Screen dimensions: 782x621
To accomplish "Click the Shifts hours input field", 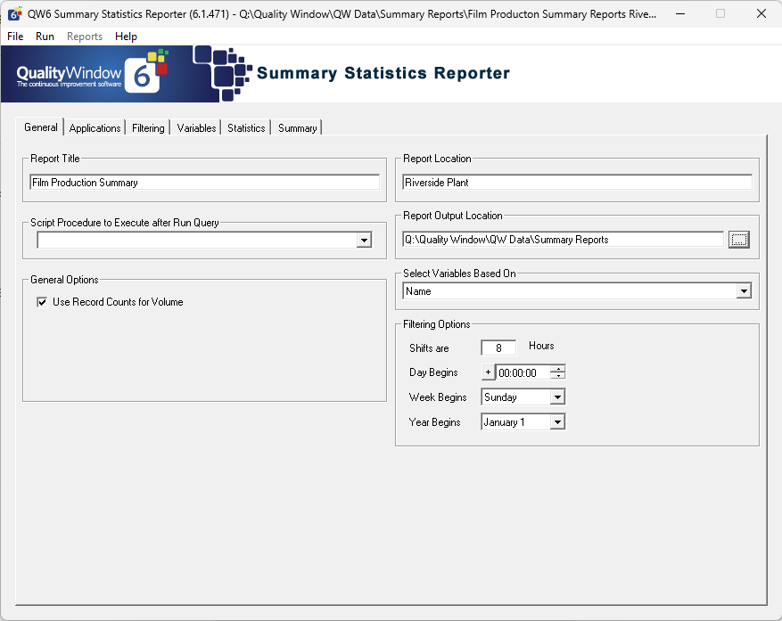I will 498,348.
